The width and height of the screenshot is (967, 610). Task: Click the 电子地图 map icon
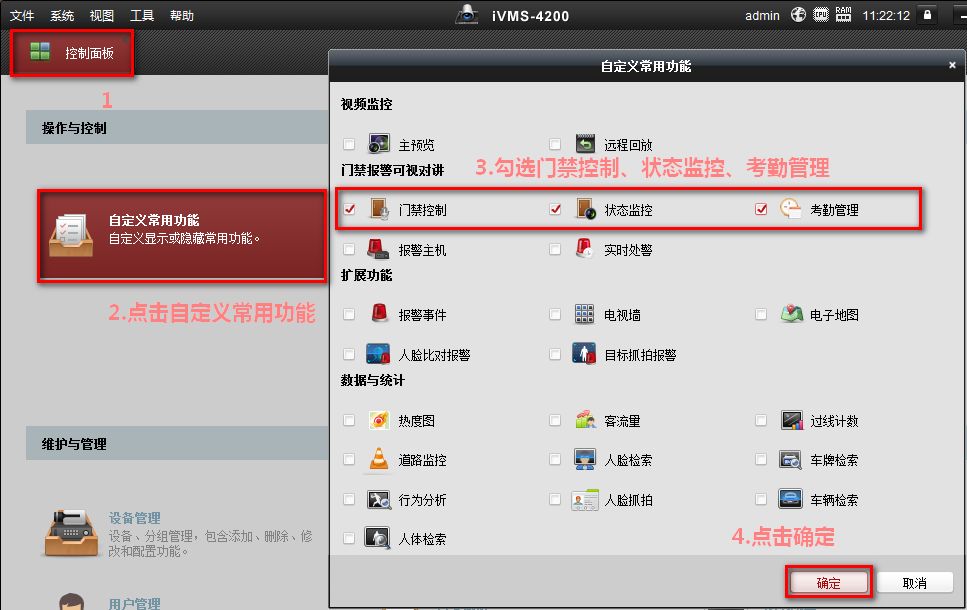click(792, 314)
